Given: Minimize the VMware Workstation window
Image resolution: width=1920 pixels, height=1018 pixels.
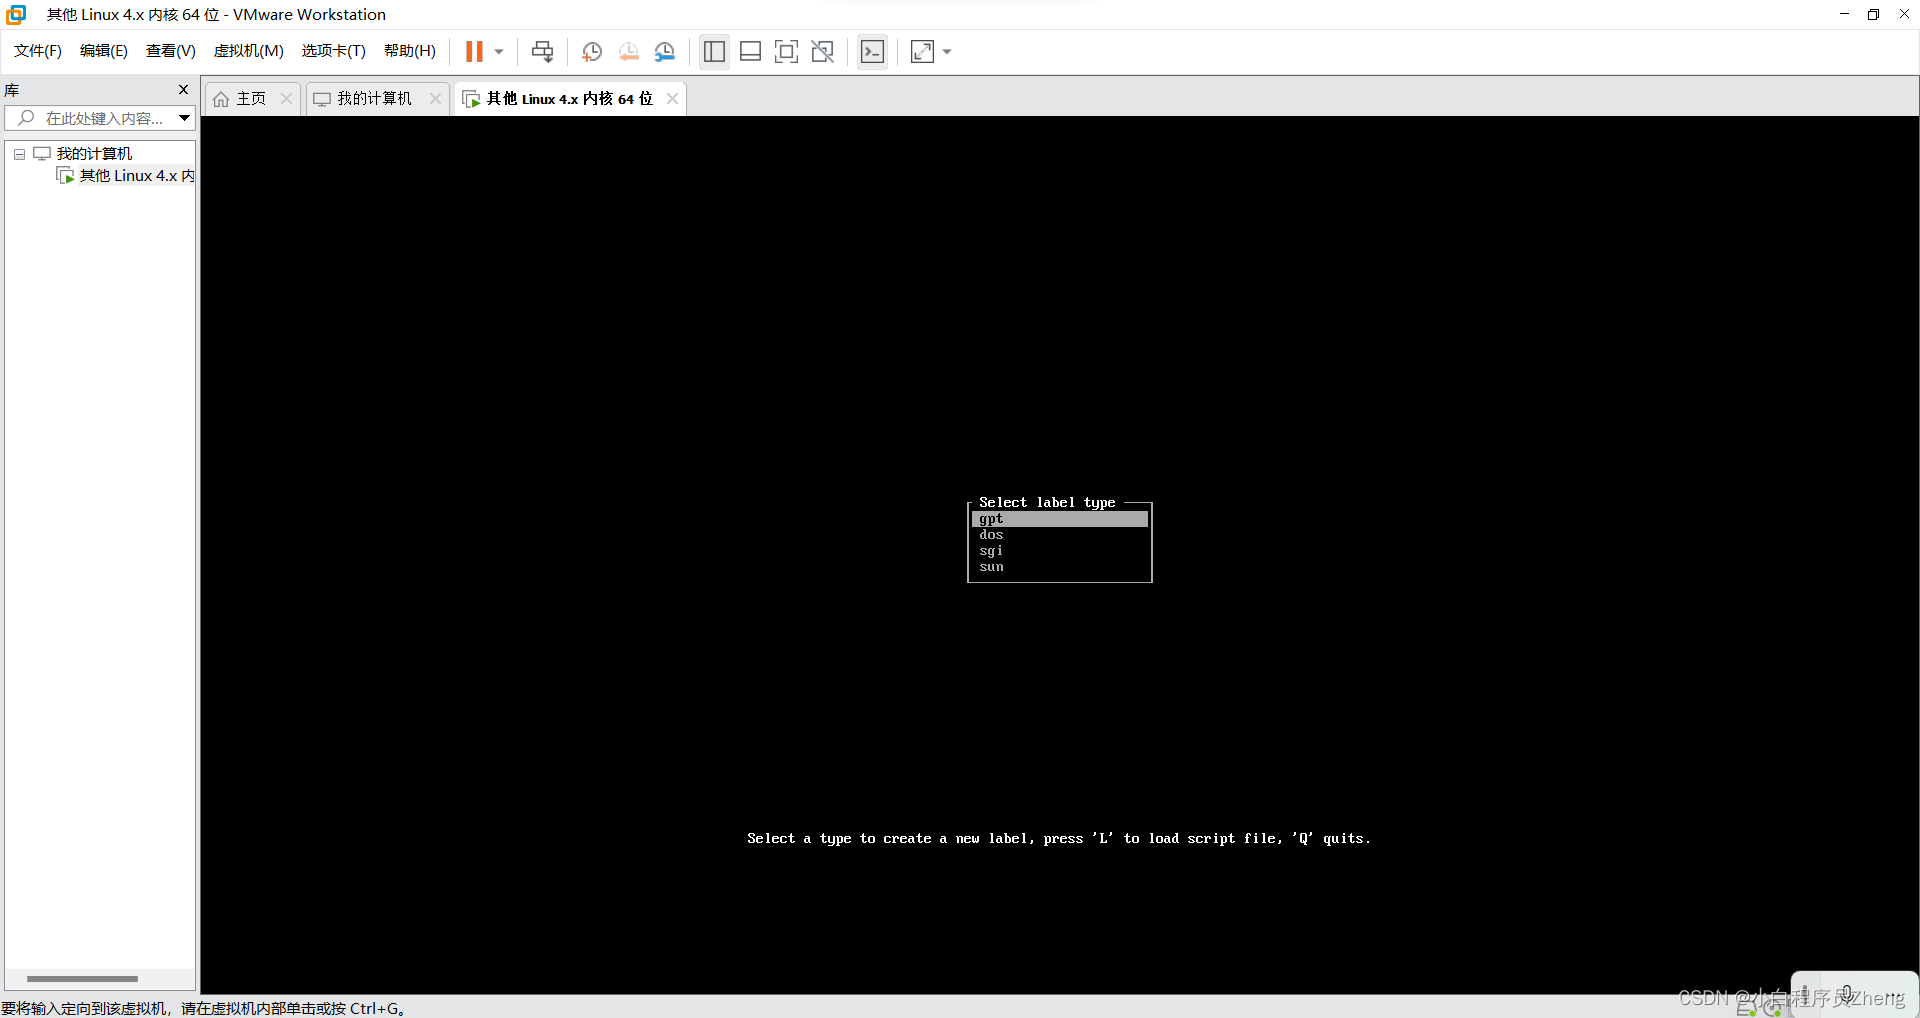Looking at the screenshot, I should coord(1844,14).
